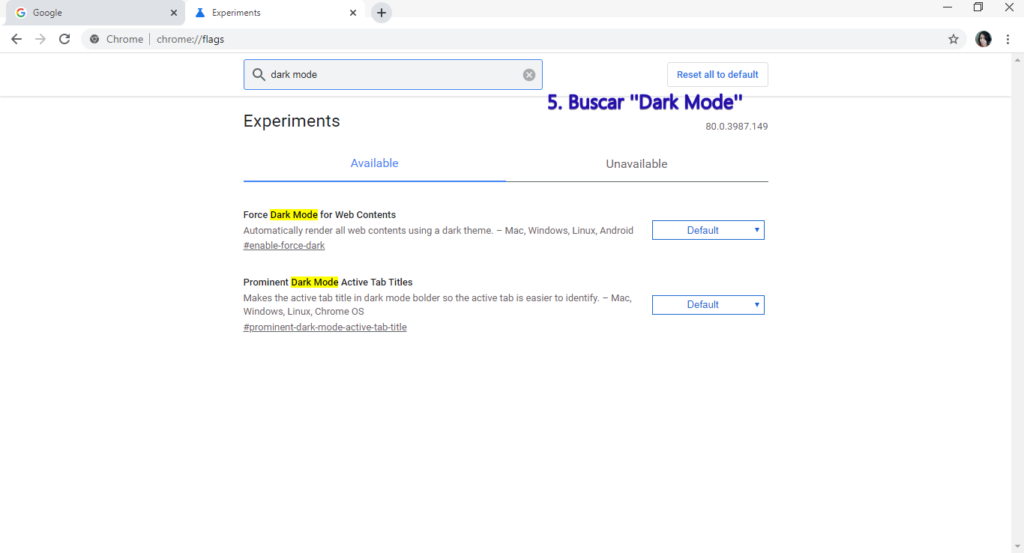The height and width of the screenshot is (553, 1024).
Task: Switch to the Google browser tab
Action: pyautogui.click(x=90, y=13)
